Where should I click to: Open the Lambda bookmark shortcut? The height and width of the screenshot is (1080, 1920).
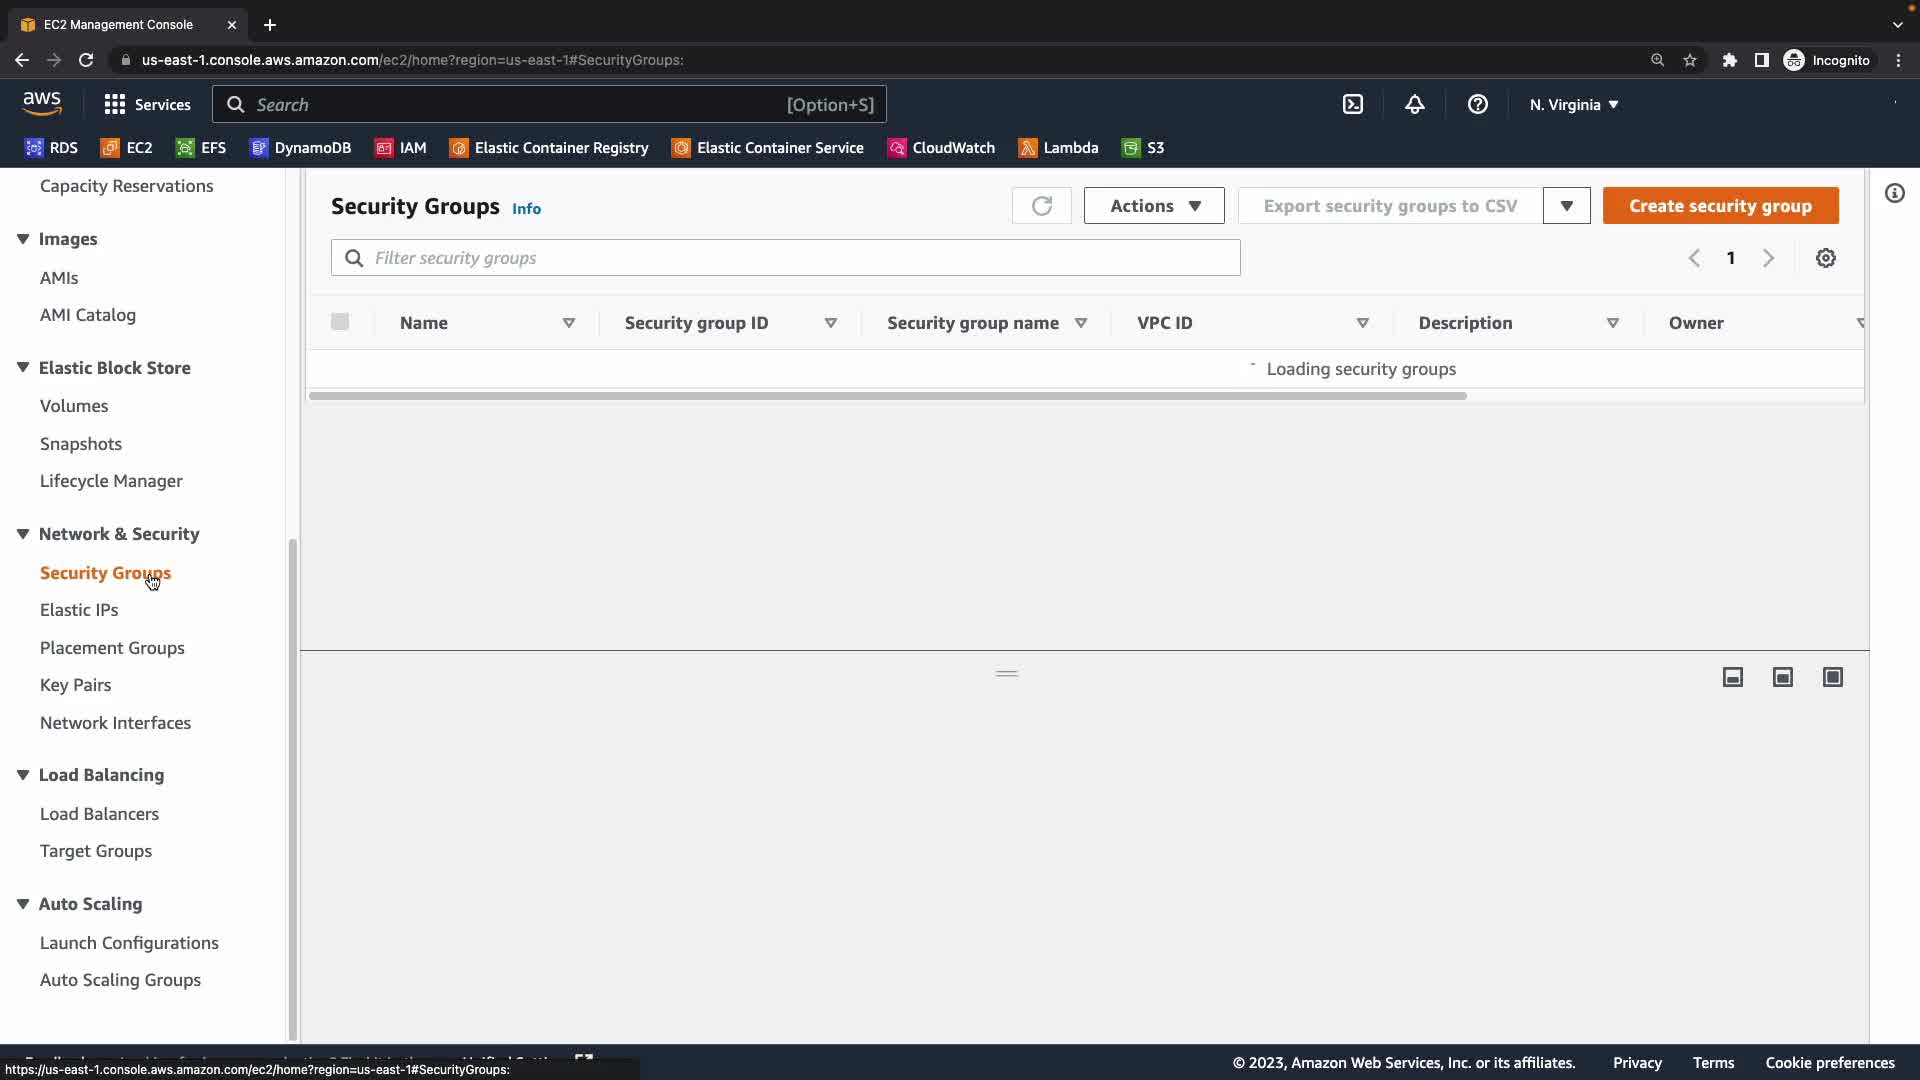point(1058,148)
